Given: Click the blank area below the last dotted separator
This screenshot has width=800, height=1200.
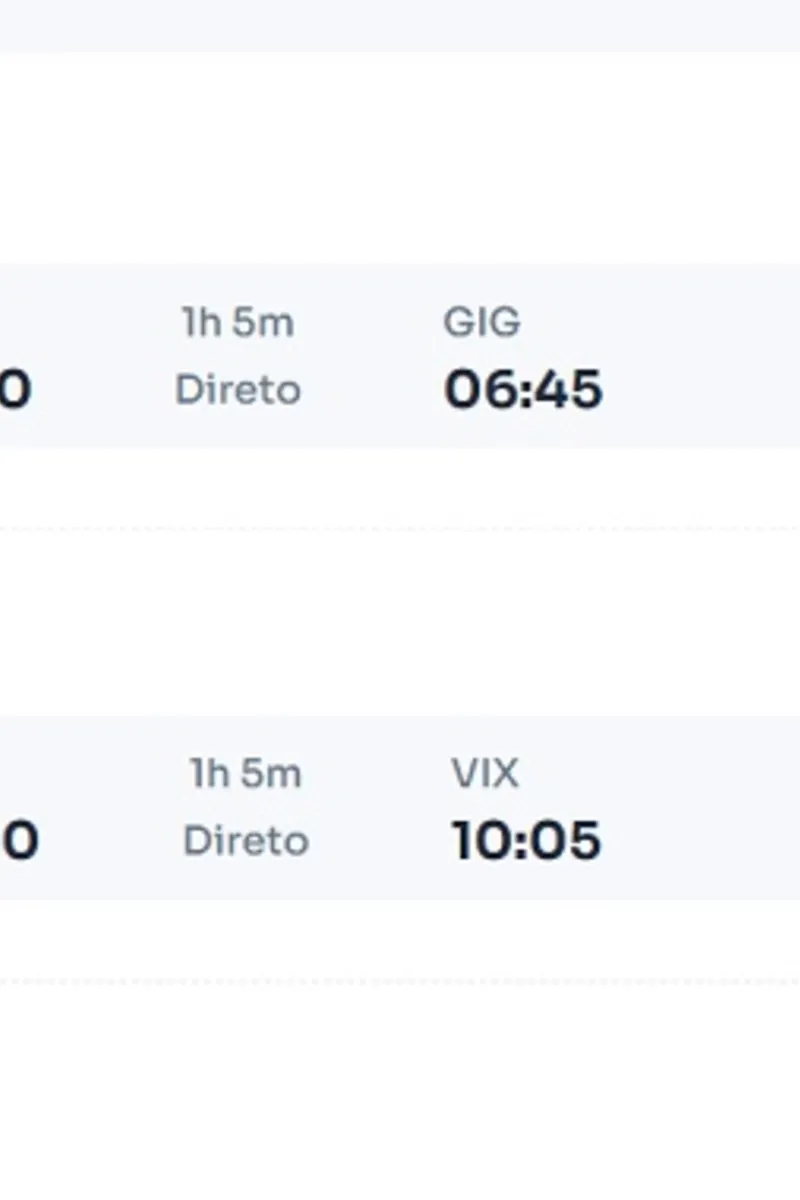Looking at the screenshot, I should click(400, 1092).
